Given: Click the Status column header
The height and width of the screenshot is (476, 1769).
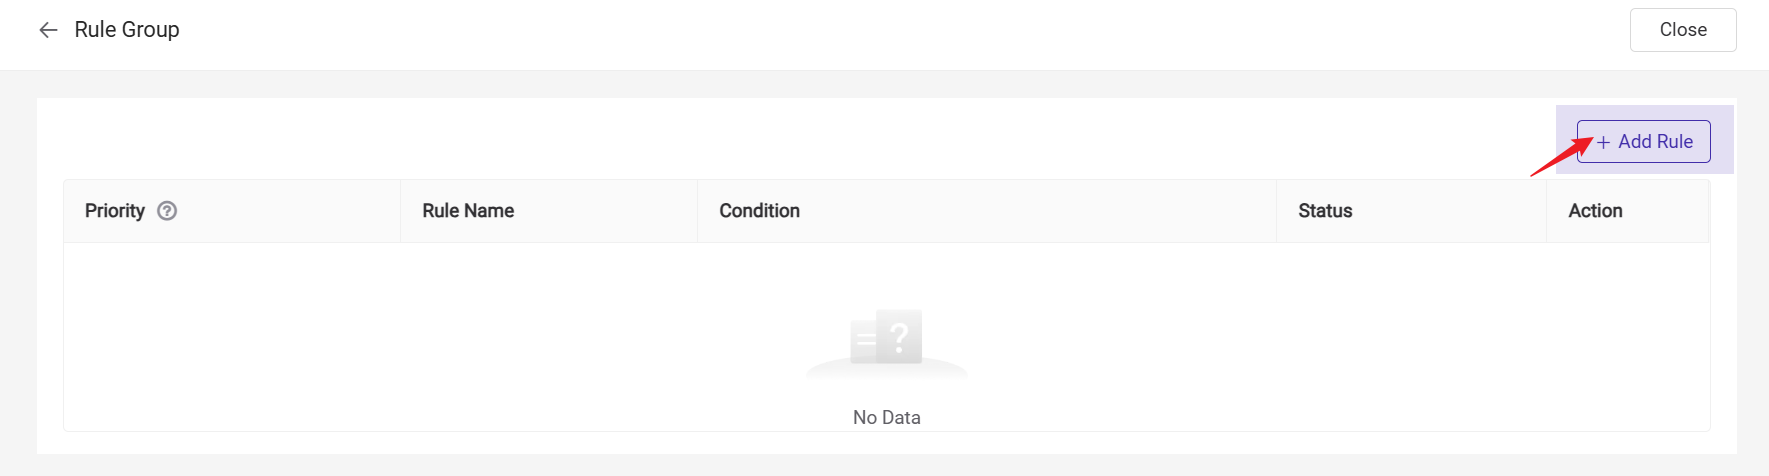Looking at the screenshot, I should (x=1325, y=211).
